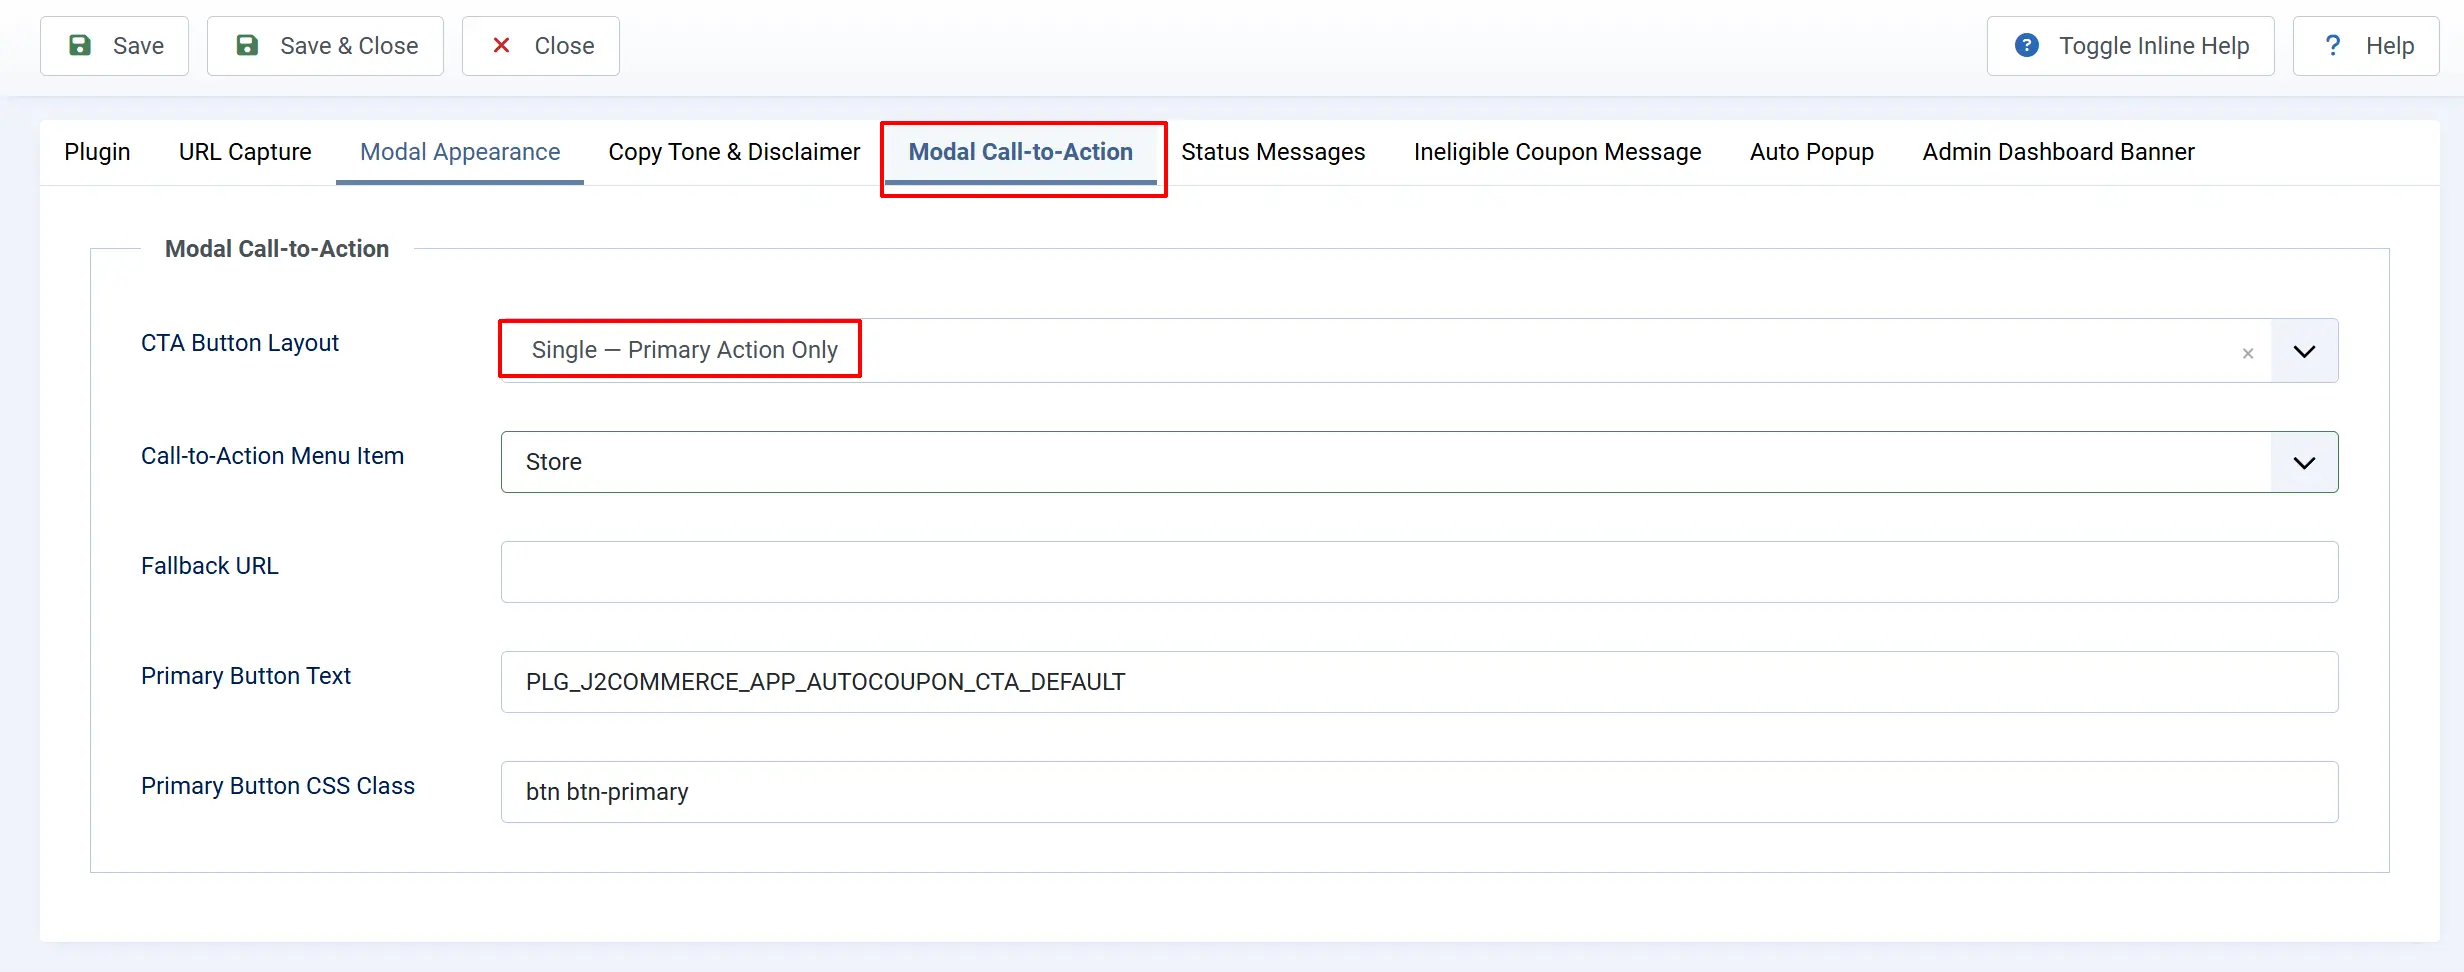Switch to the Status Messages tab

click(x=1273, y=152)
